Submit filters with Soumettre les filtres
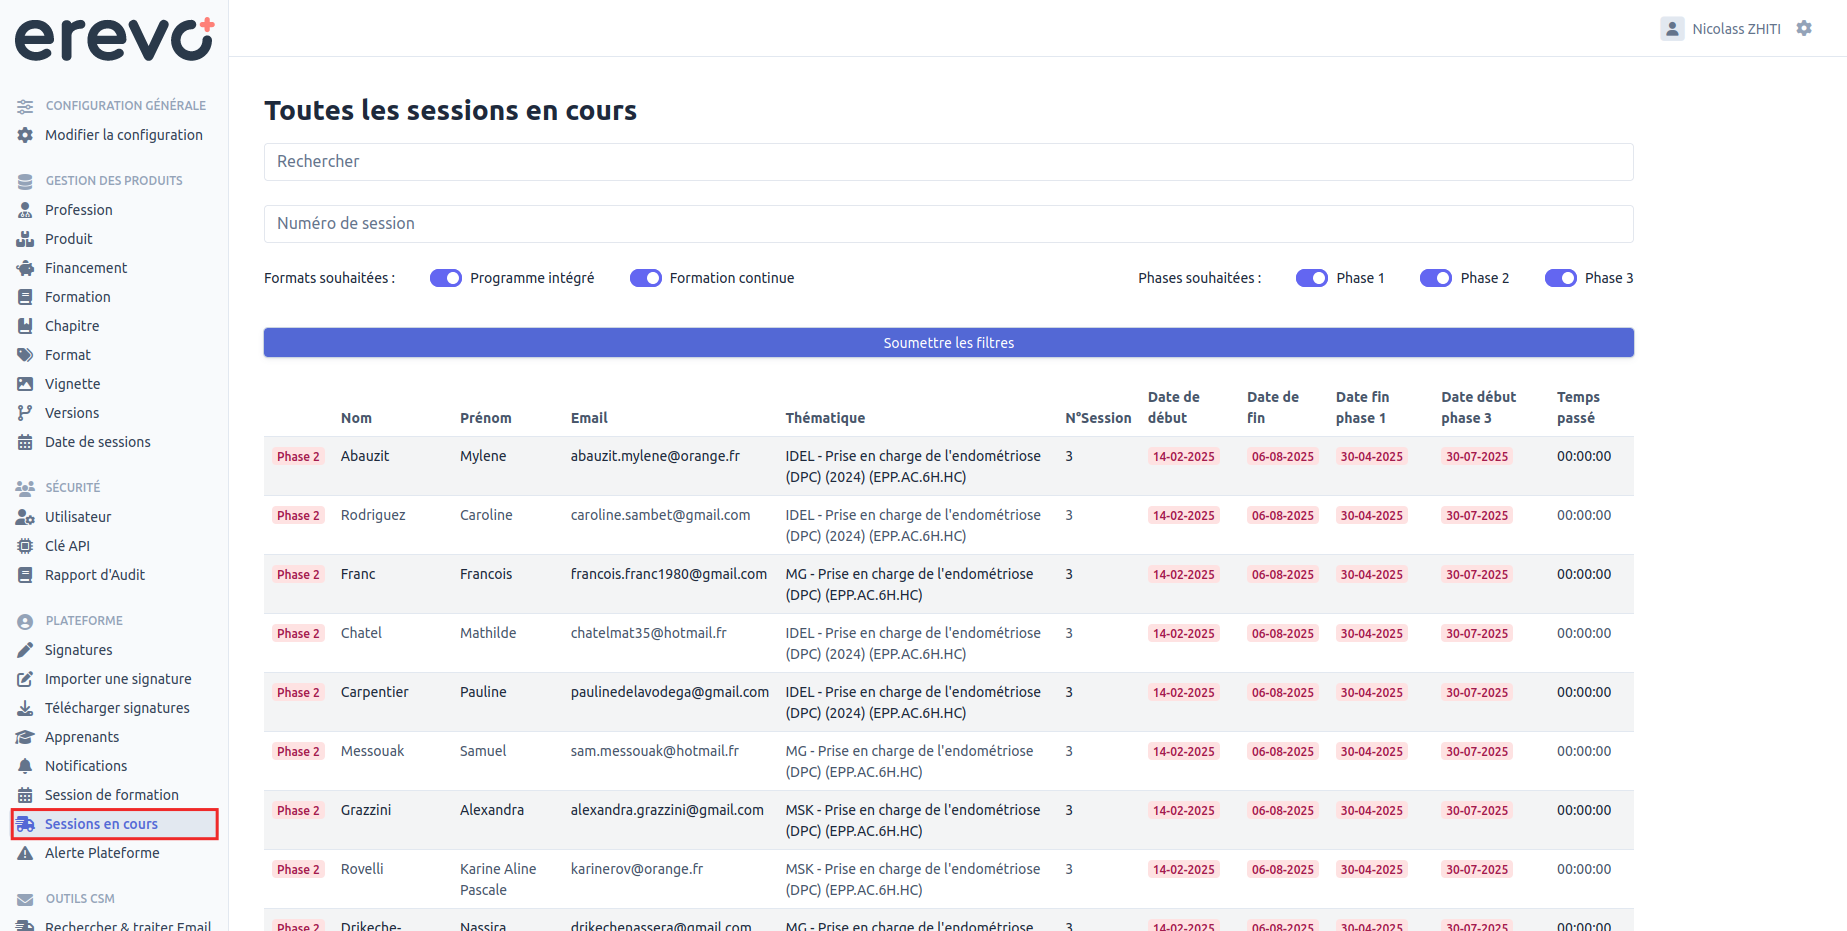This screenshot has width=1847, height=931. point(949,343)
